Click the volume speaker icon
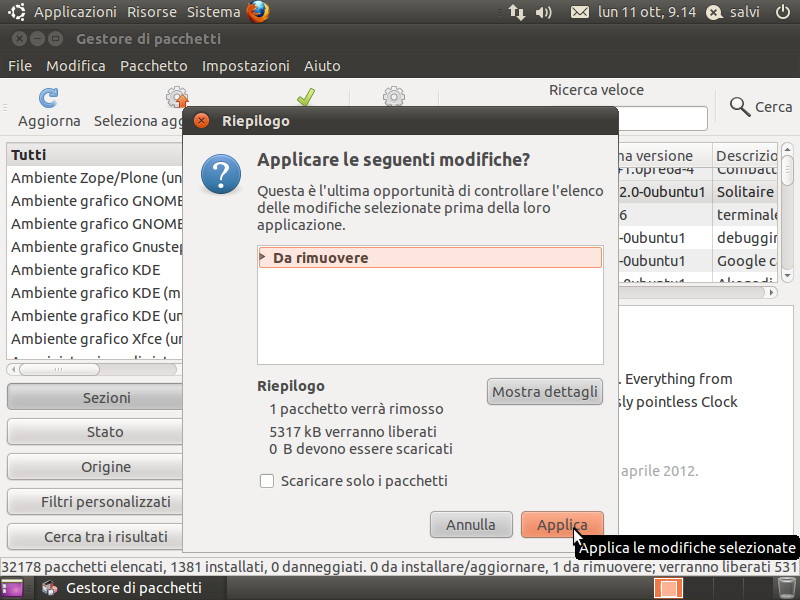 [543, 12]
